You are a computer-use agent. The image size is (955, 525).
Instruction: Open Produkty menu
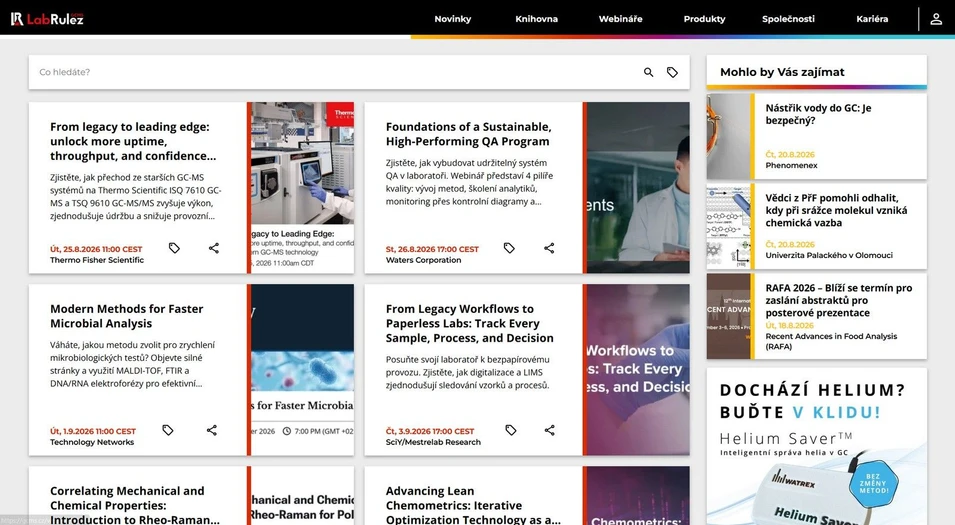point(704,19)
